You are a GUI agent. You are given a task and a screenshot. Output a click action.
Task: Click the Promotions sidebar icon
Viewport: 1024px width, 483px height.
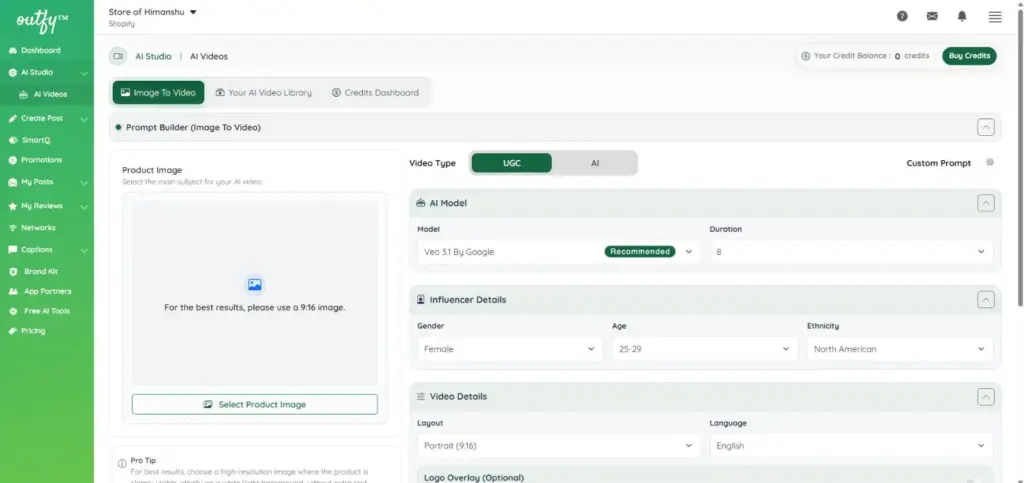point(13,160)
